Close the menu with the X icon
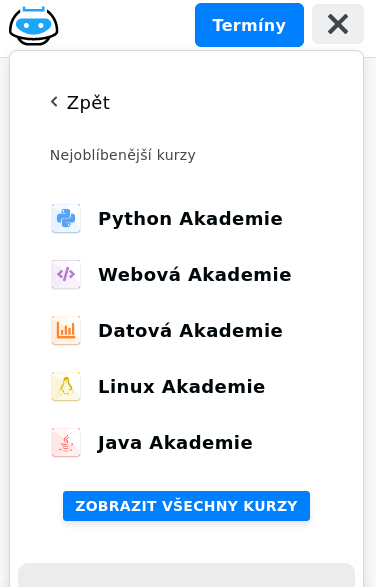Viewport: 376px width, 587px height. click(338, 24)
